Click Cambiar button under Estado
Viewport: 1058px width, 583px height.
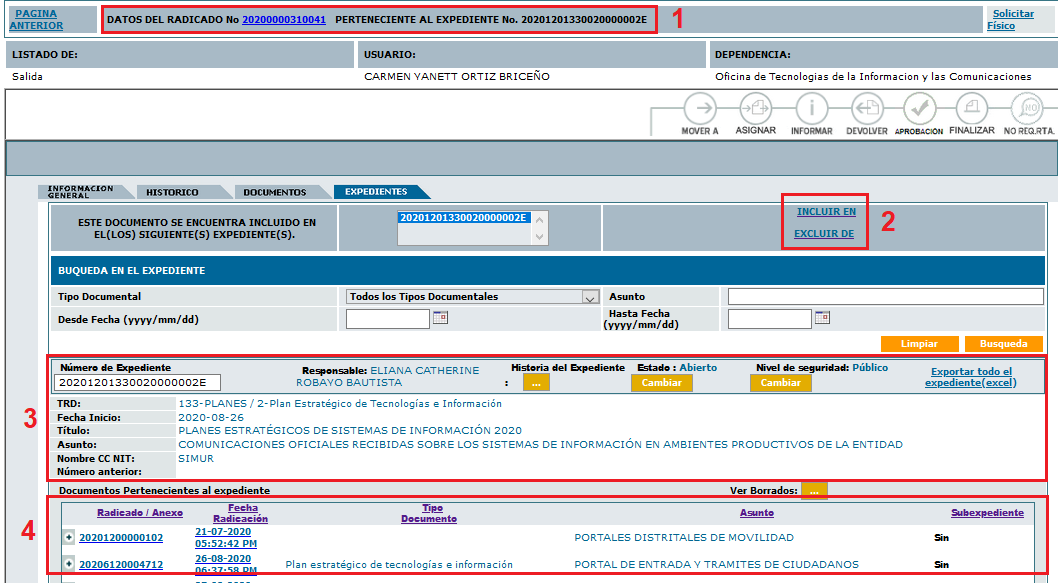point(661,383)
